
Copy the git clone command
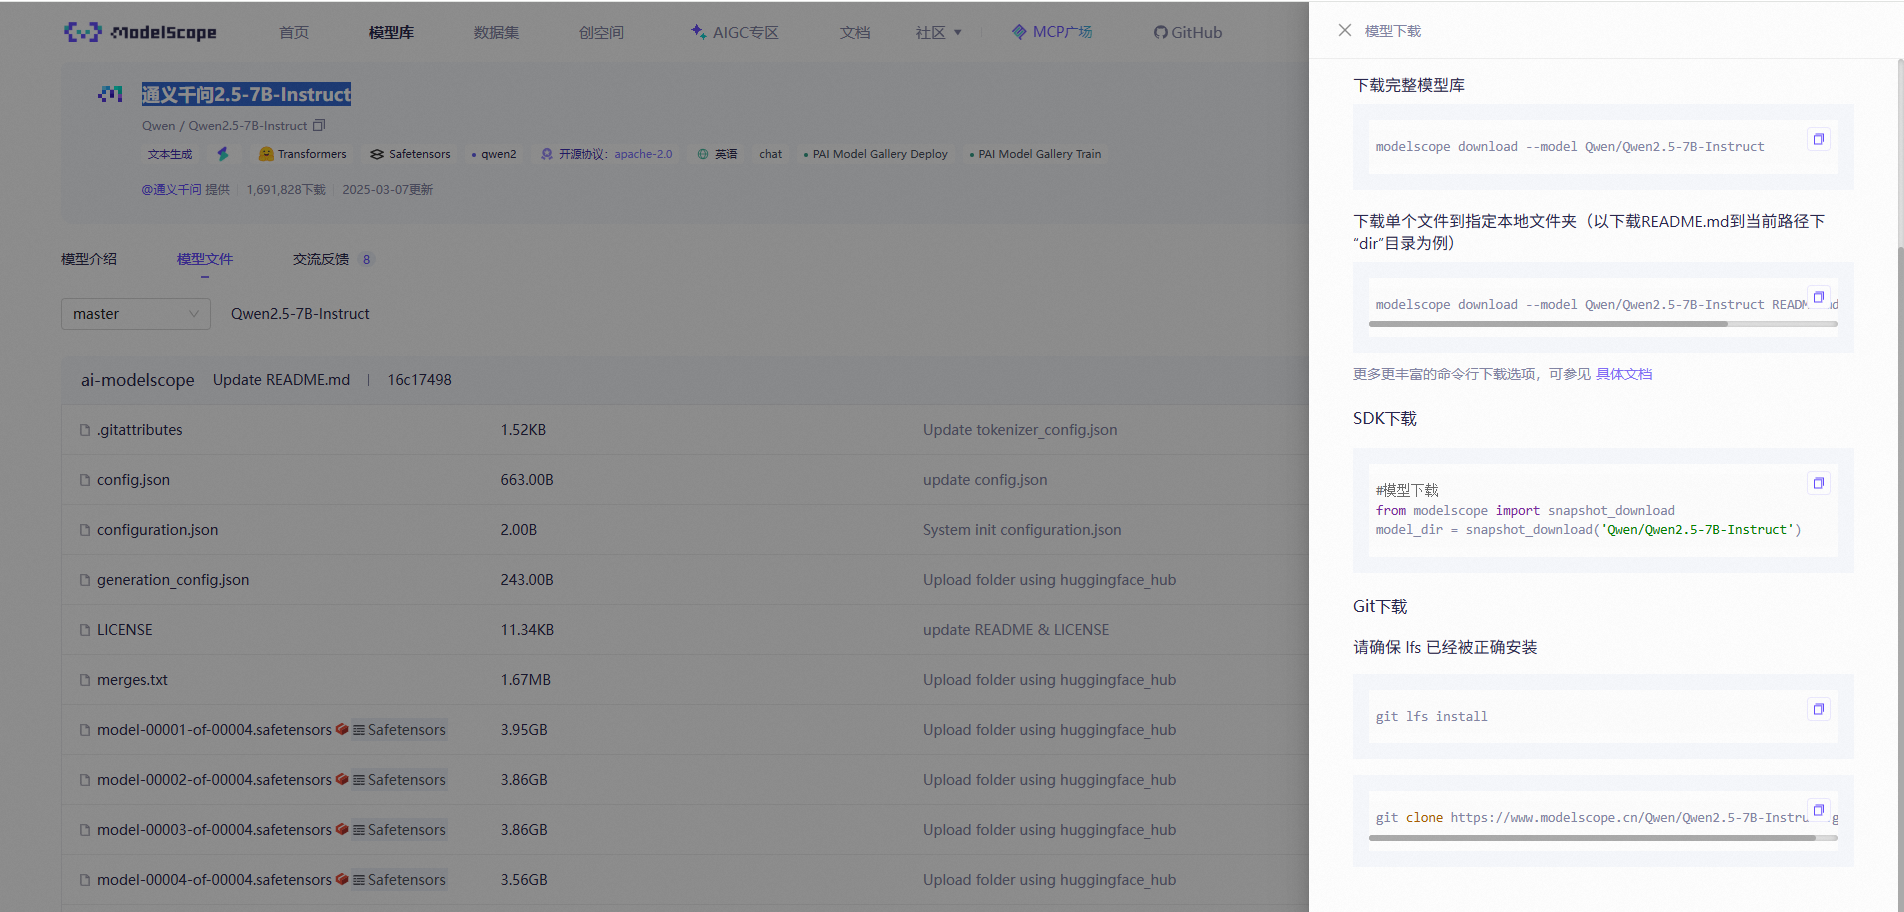(x=1819, y=810)
